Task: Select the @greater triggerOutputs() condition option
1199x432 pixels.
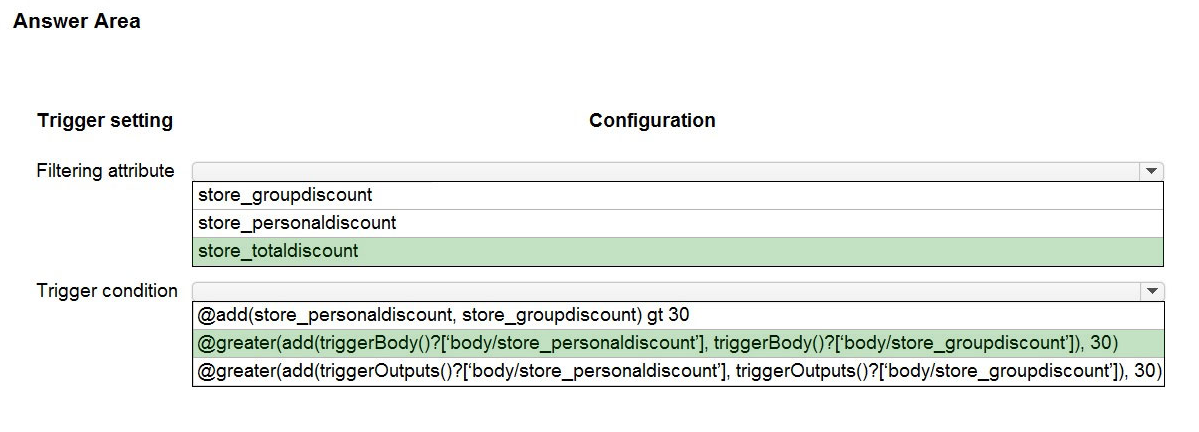Action: [x=678, y=371]
